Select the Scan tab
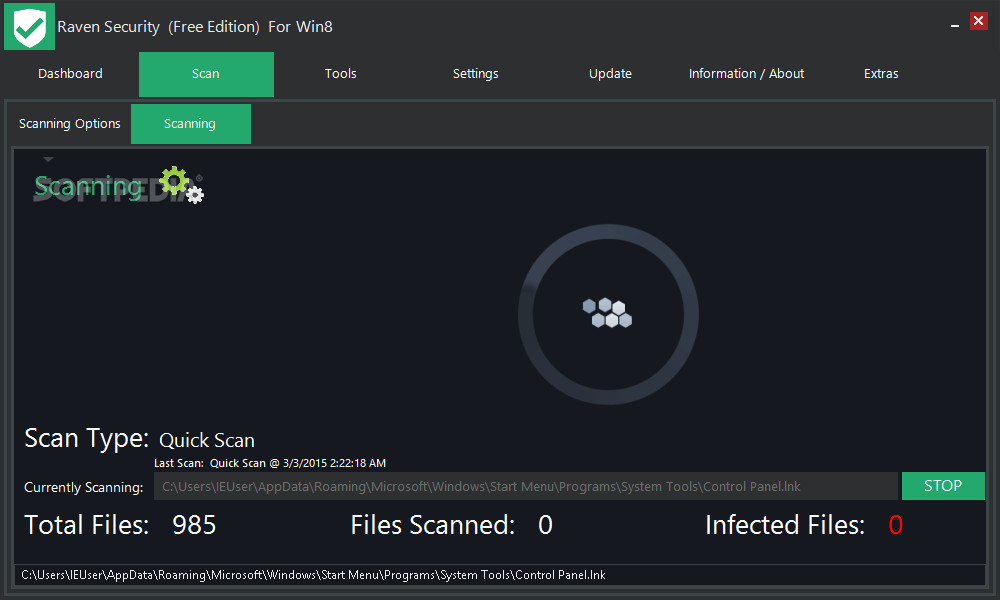1000x600 pixels. pos(206,74)
